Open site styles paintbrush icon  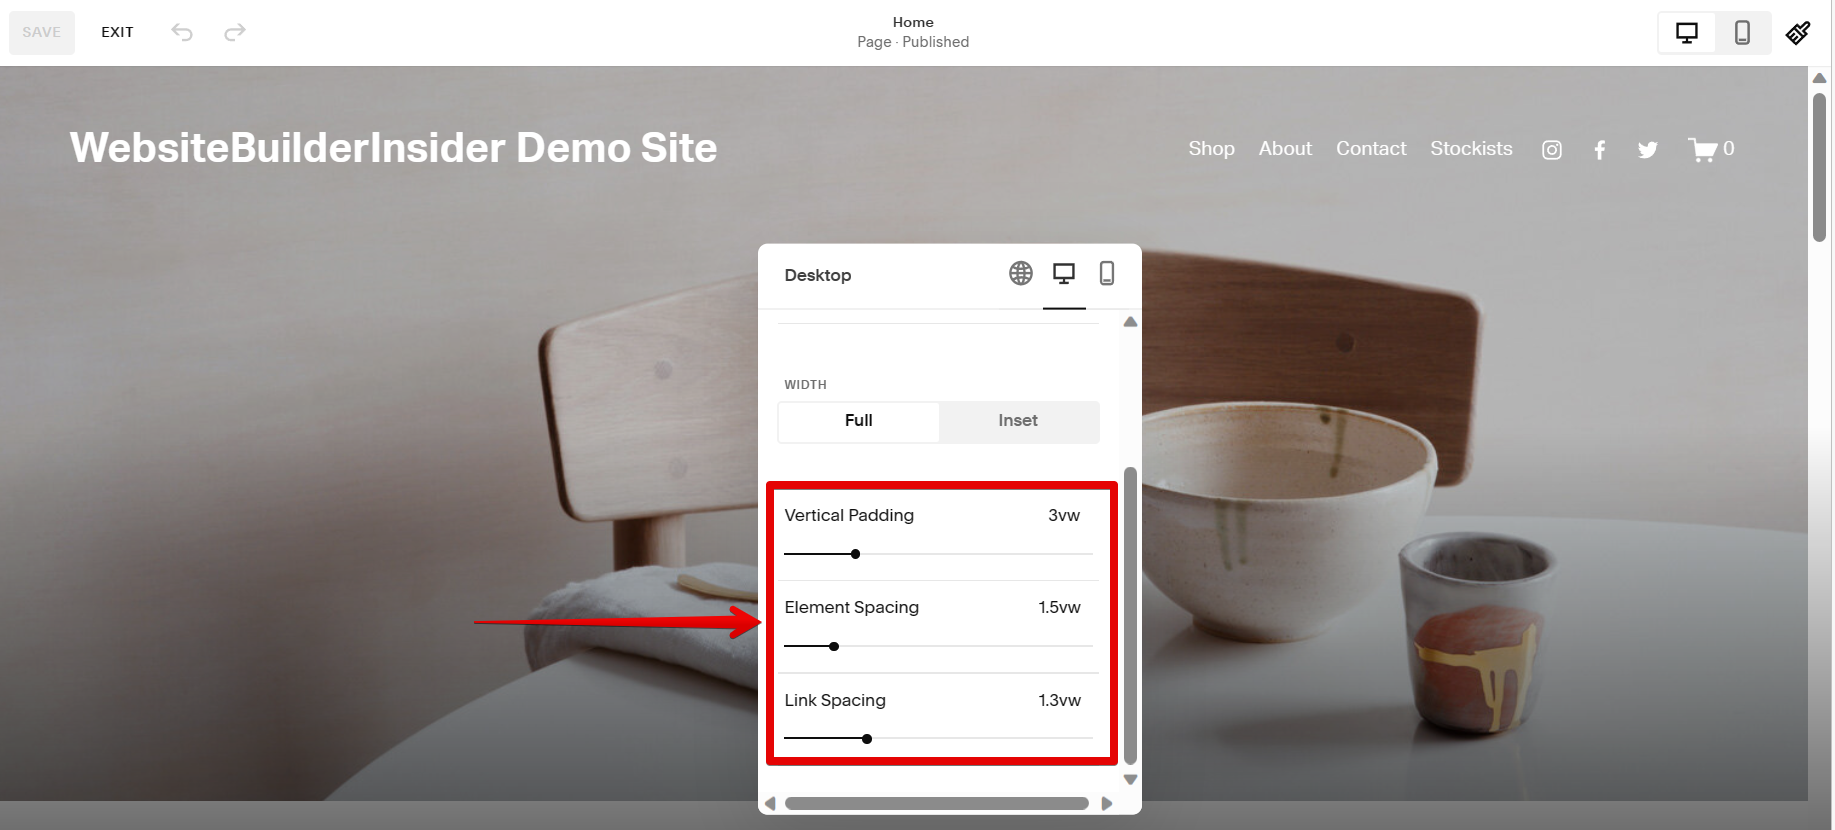[x=1798, y=33]
